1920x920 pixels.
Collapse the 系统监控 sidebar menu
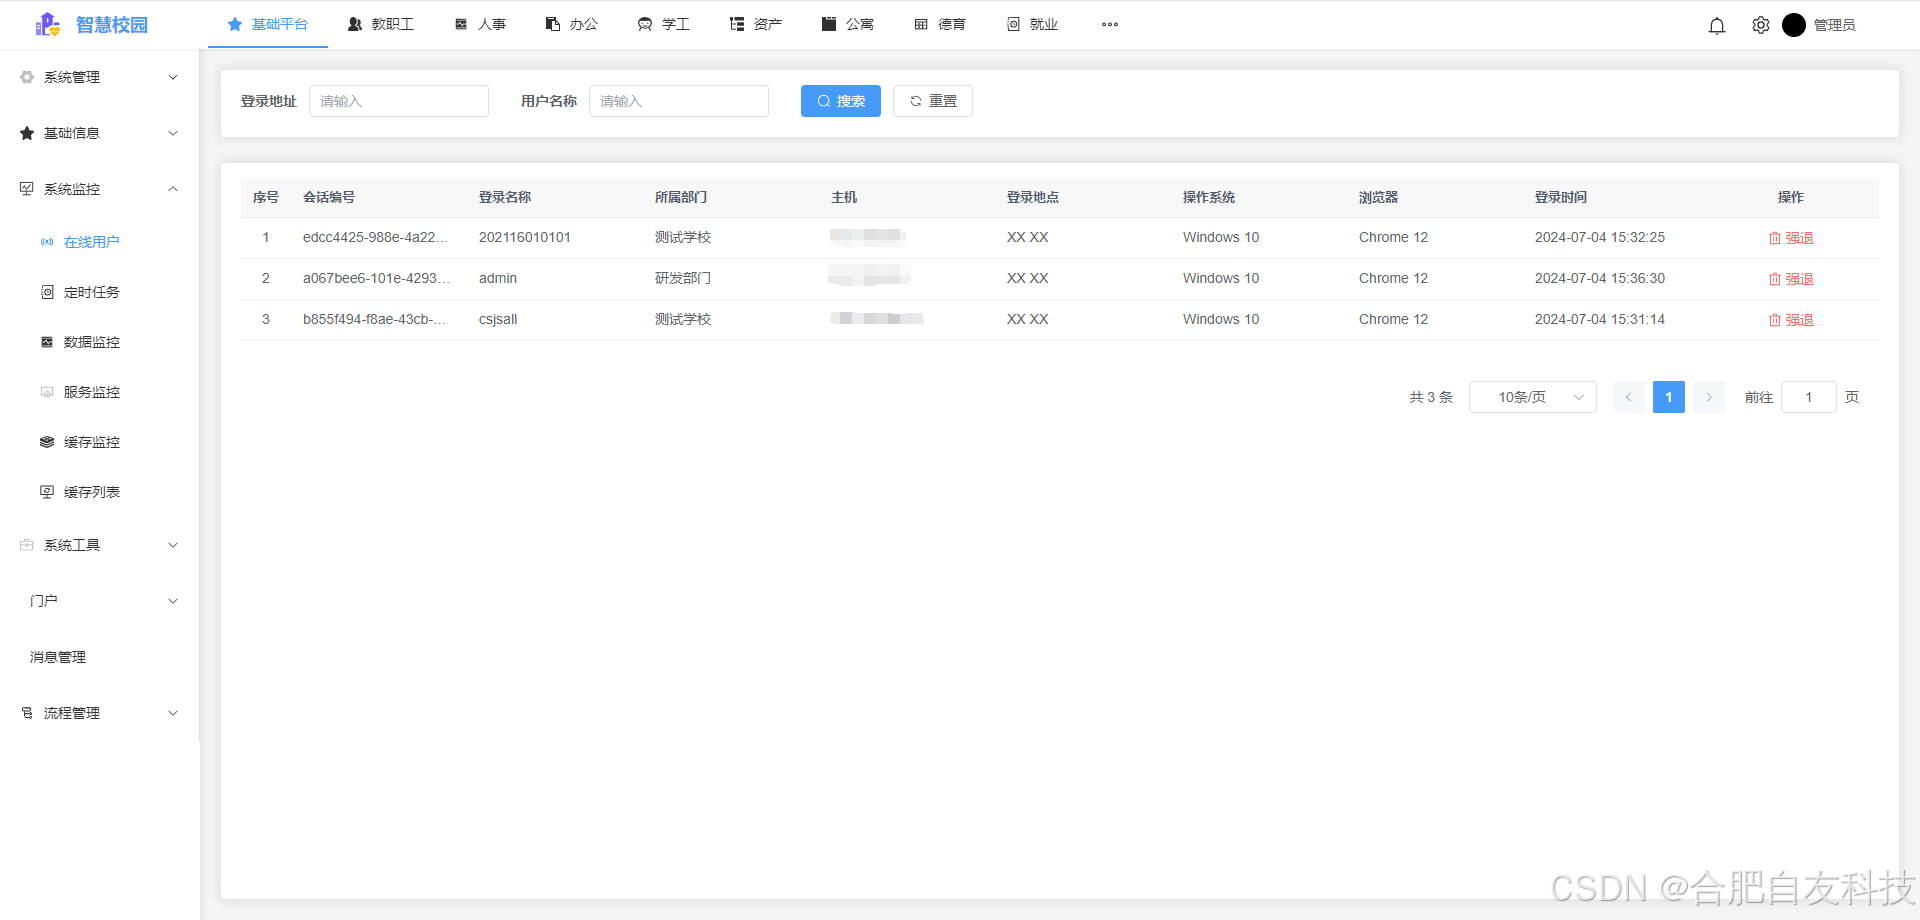tap(99, 189)
